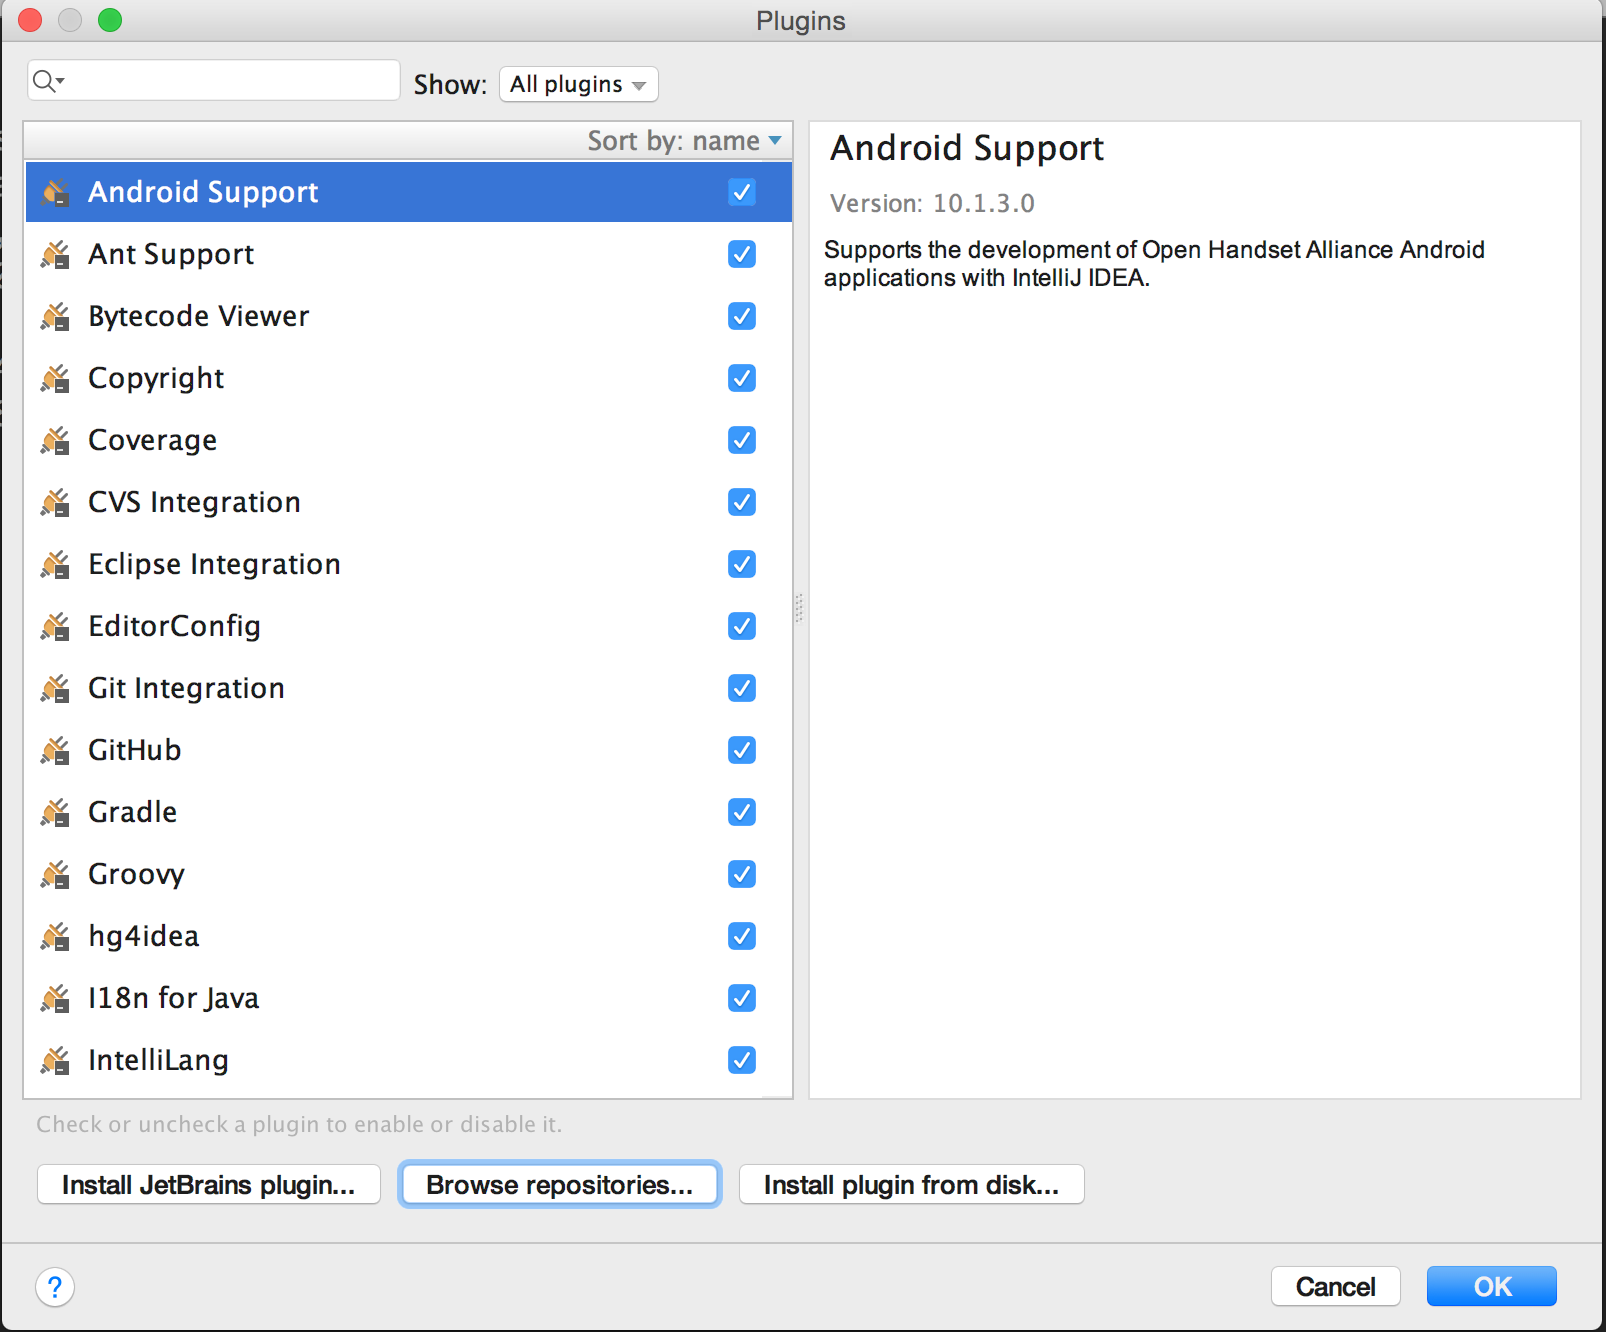Click the CVS Integration plugin icon
Image resolution: width=1606 pixels, height=1332 pixels.
55,502
